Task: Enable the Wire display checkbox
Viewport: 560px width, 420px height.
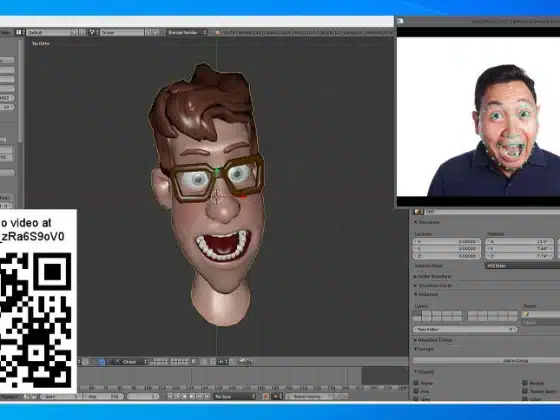Action: click(x=416, y=399)
